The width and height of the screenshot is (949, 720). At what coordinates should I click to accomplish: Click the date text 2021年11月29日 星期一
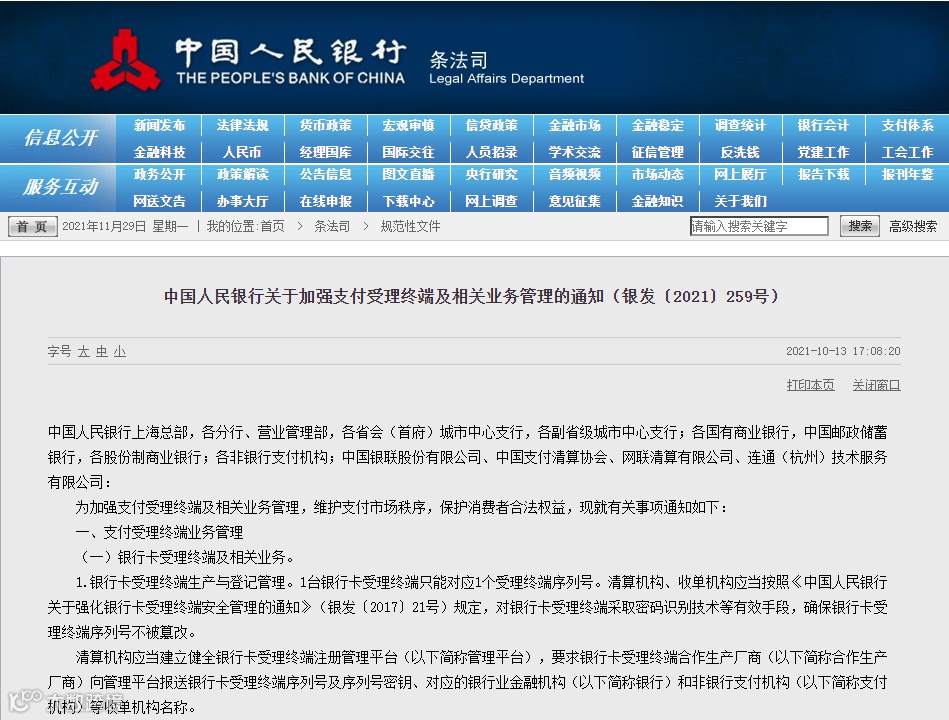125,226
